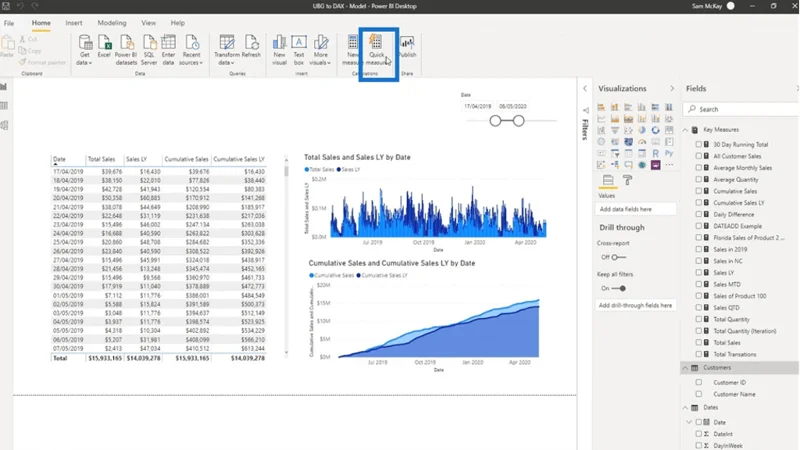This screenshot has height=450, width=800.
Task: Open the Get data button
Action: [85, 50]
